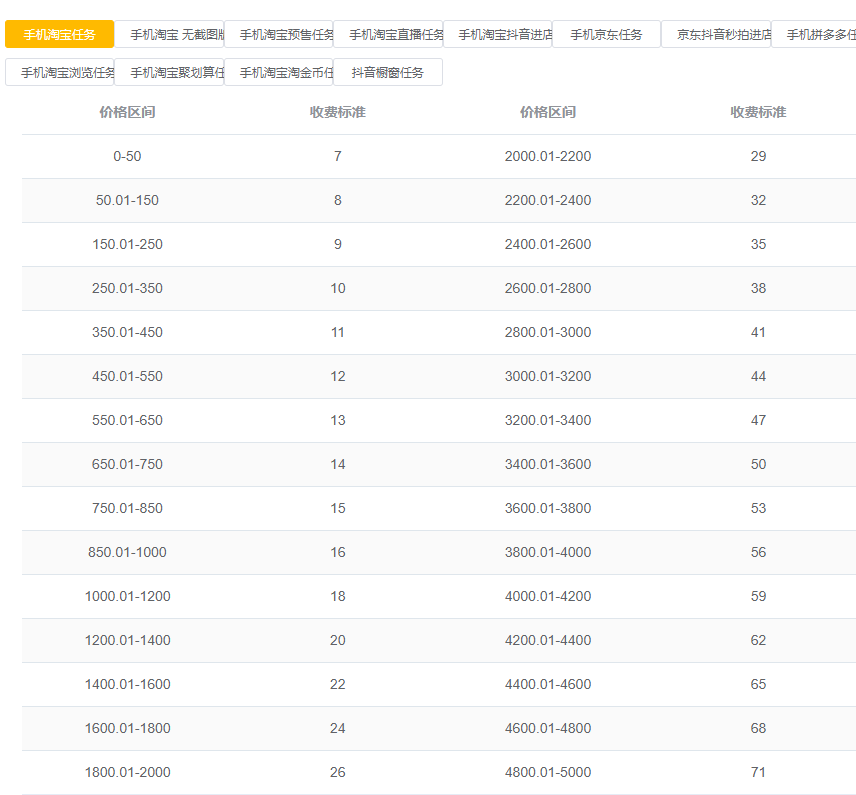Open the 手机淘宝直播任务 tab
The height and width of the screenshot is (795, 856).
pyautogui.click(x=388, y=34)
